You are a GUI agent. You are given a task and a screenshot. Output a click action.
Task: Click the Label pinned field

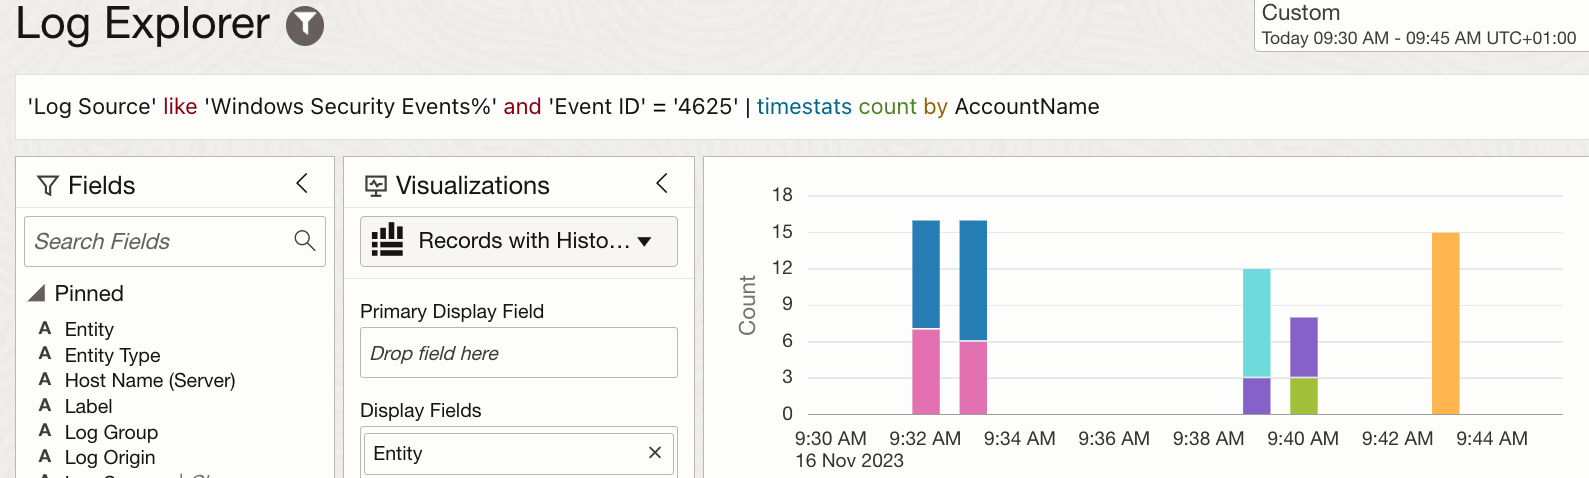88,406
